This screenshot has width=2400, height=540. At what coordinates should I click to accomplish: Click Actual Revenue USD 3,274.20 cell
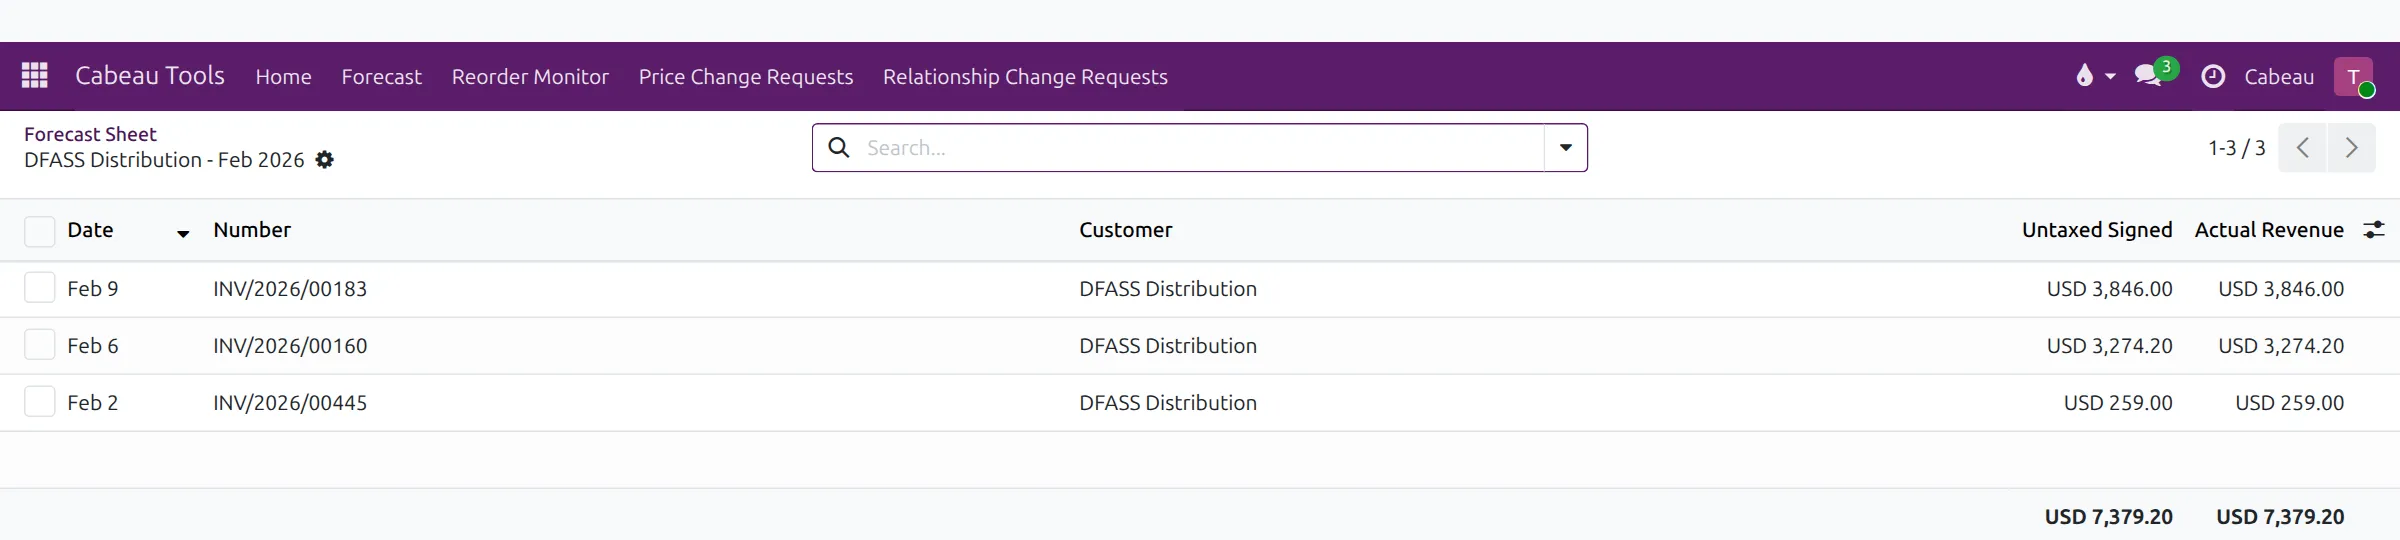[x=2281, y=346]
